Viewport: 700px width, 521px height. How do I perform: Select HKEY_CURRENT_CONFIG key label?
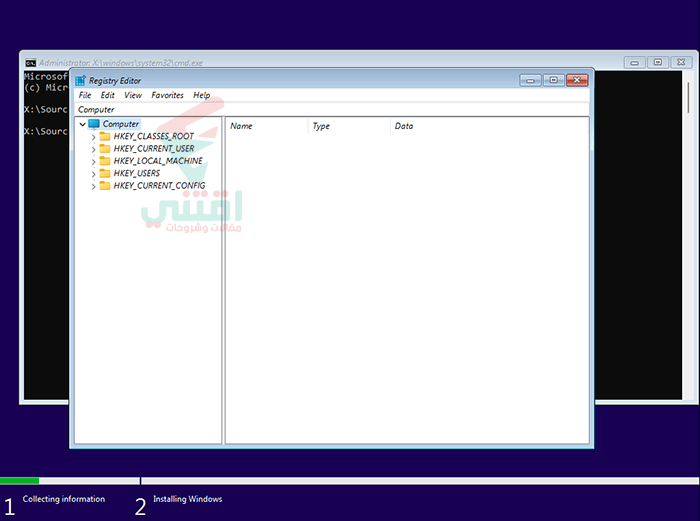pos(159,185)
